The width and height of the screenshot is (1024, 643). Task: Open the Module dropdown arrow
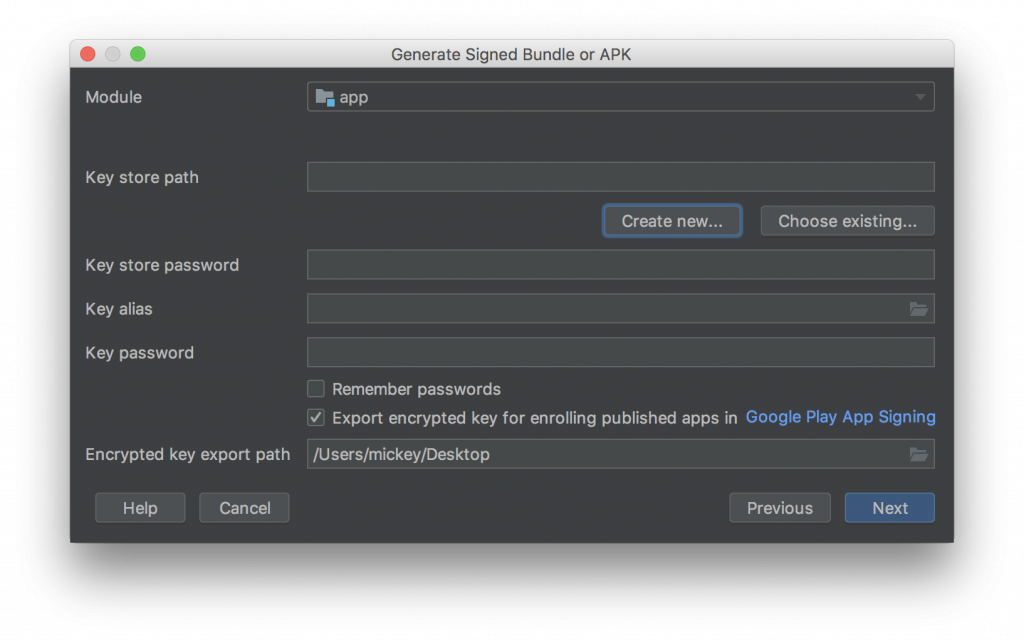(919, 97)
